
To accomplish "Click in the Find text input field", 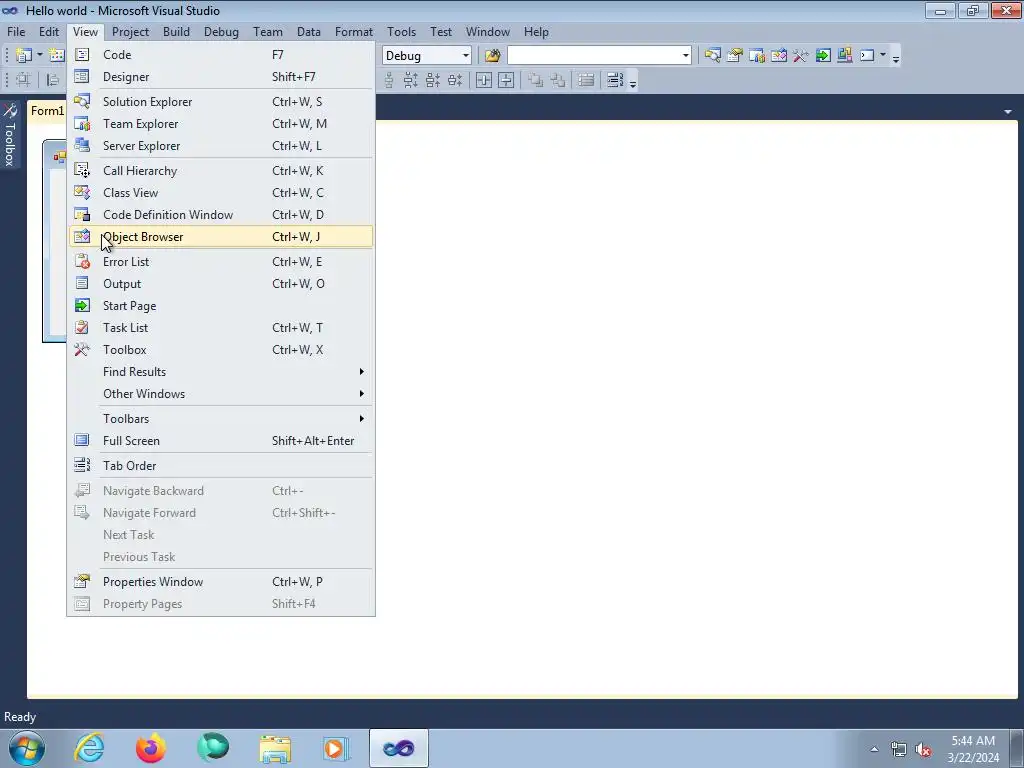I will [x=593, y=56].
